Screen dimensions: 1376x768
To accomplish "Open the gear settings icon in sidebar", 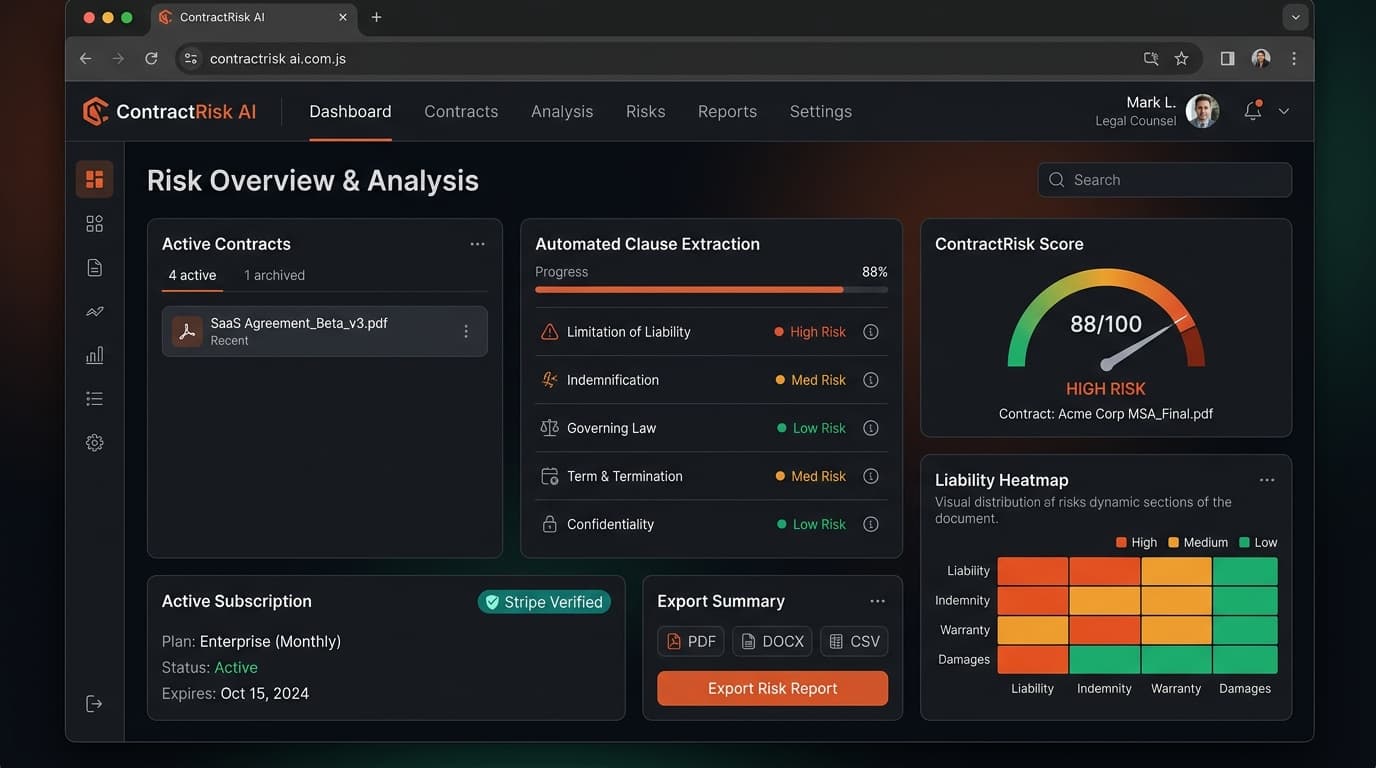I will pos(94,443).
